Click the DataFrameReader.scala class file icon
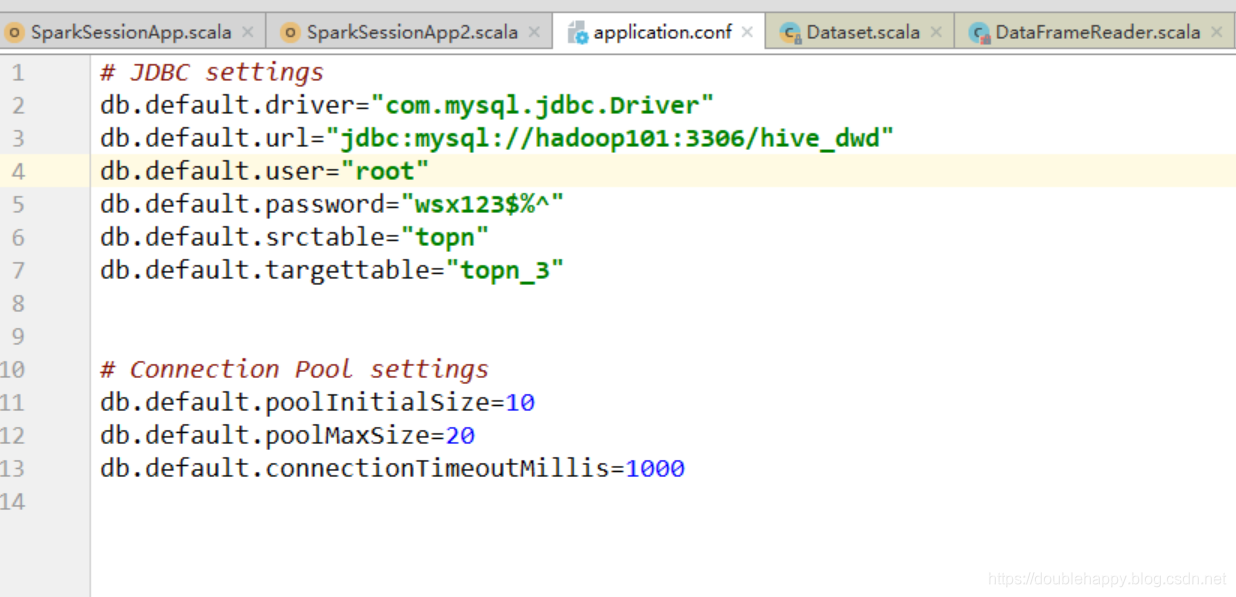 [979, 33]
